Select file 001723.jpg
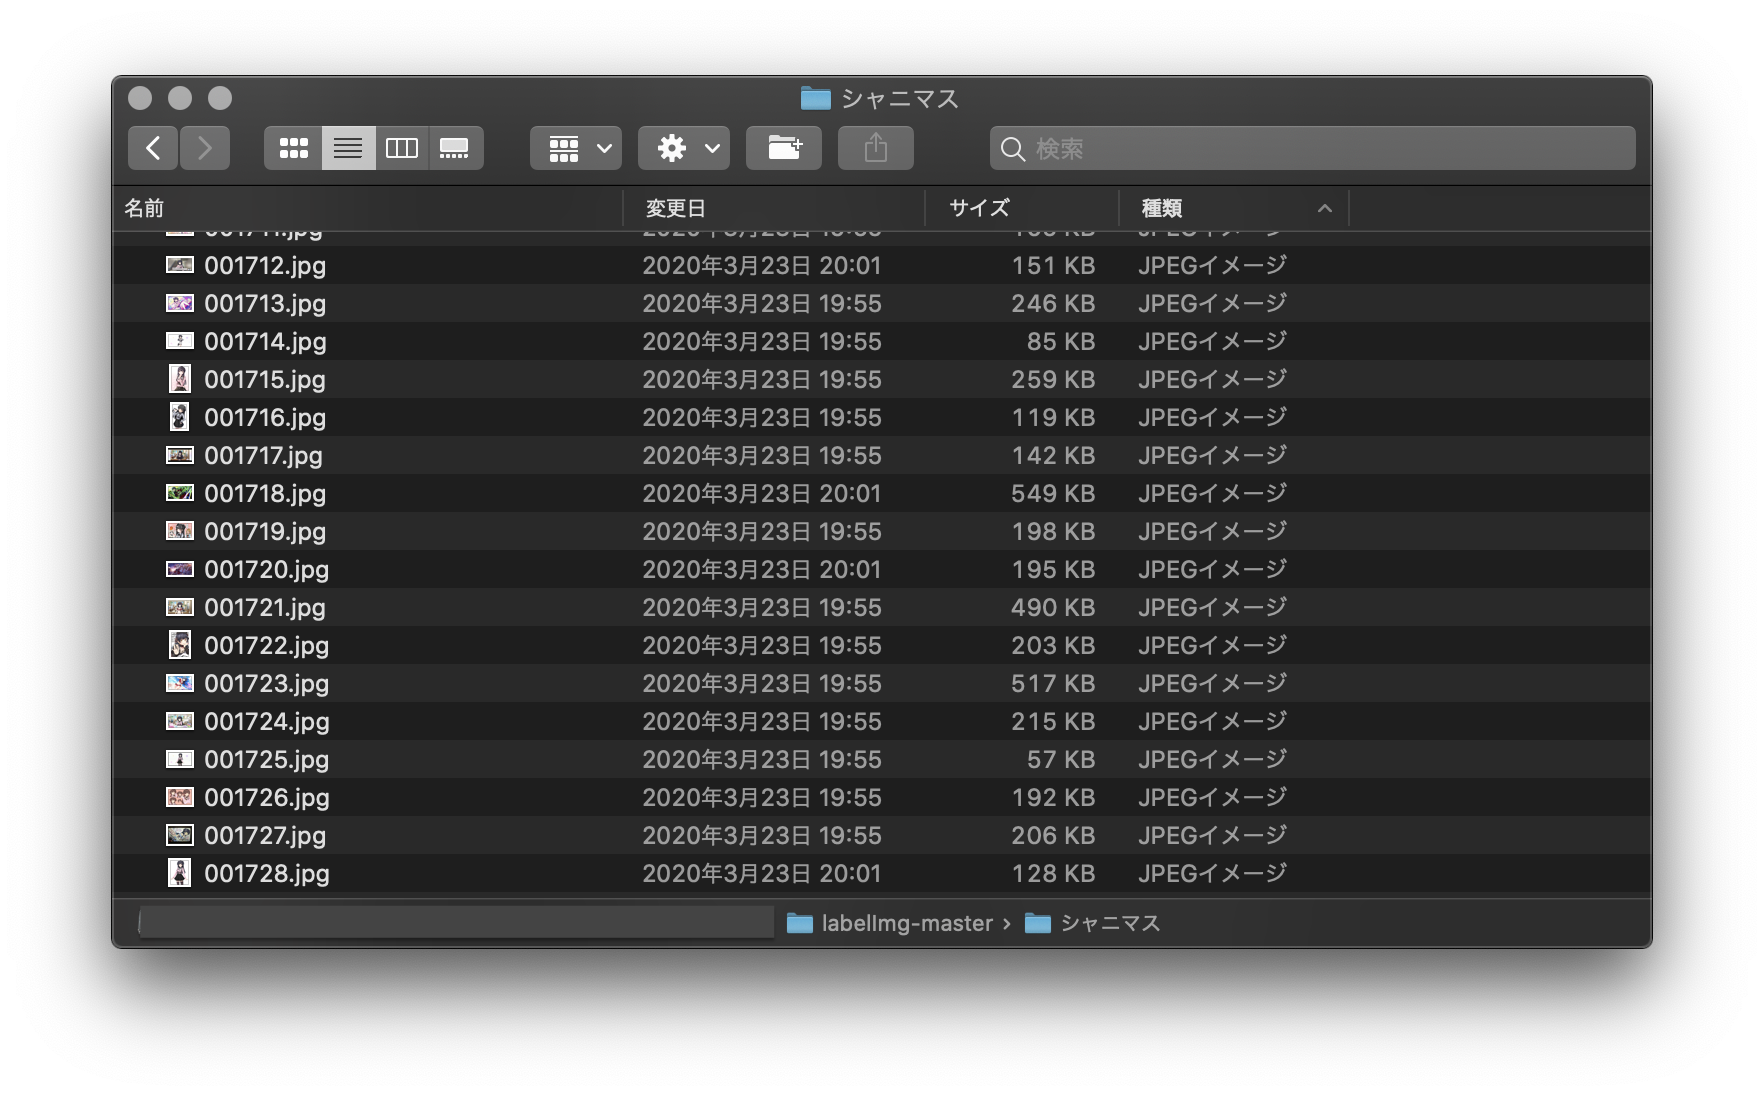This screenshot has width=1764, height=1096. [x=267, y=683]
